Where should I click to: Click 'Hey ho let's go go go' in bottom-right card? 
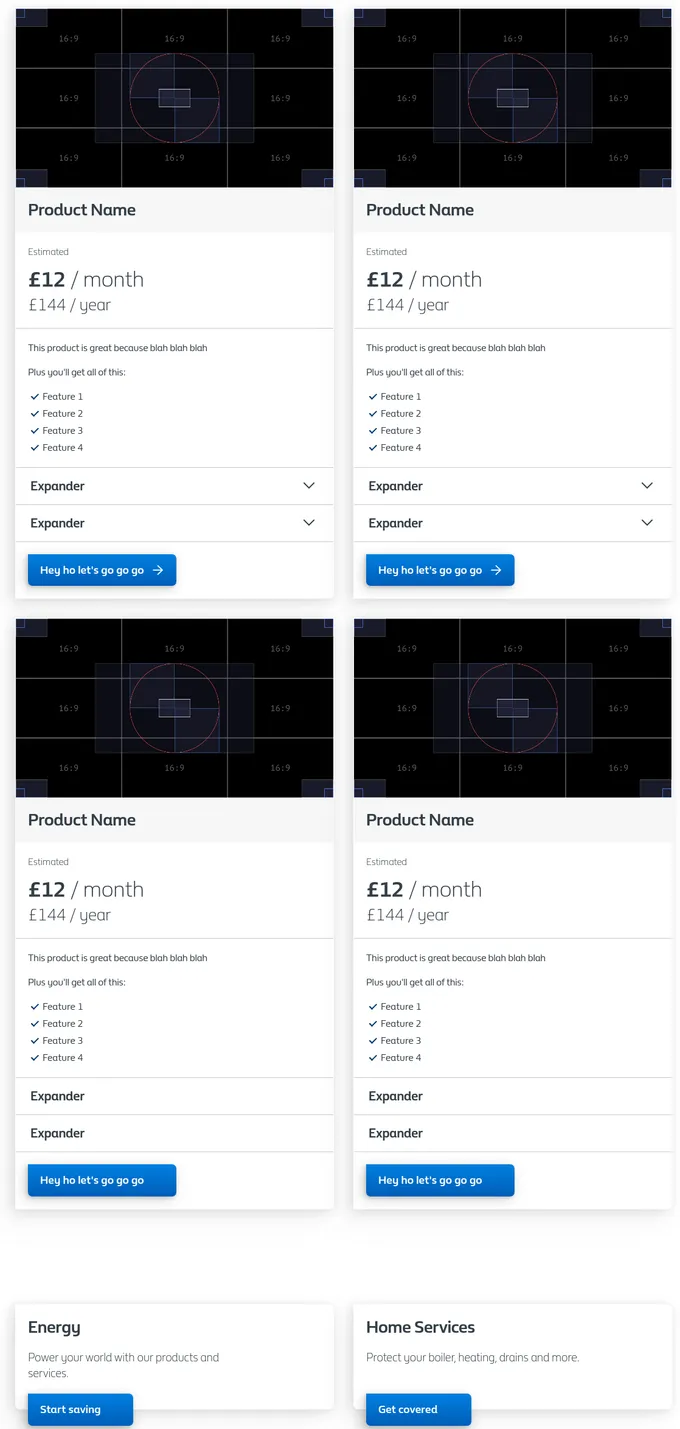tap(440, 1180)
